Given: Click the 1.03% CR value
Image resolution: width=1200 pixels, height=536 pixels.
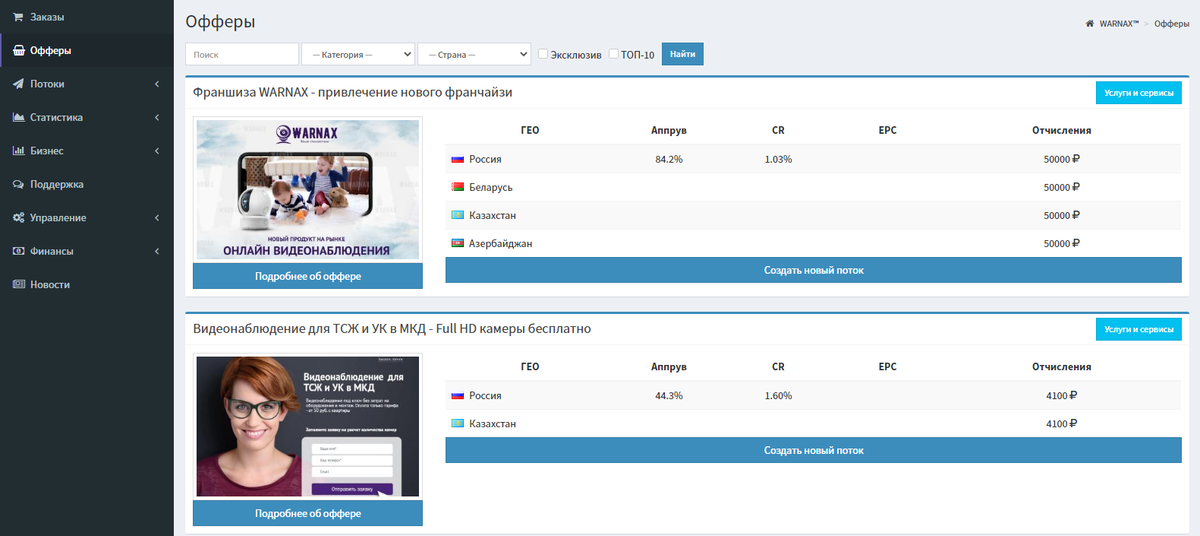Looking at the screenshot, I should pyautogui.click(x=778, y=159).
